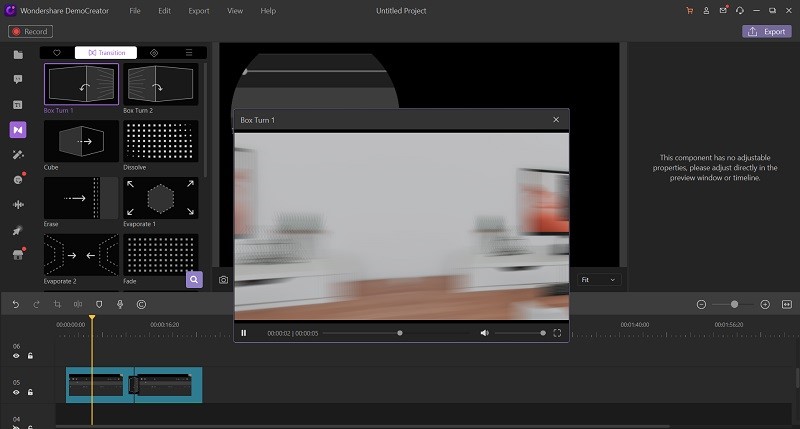800x429 pixels.
Task: Mute the preview dialog speaker icon
Action: point(484,333)
